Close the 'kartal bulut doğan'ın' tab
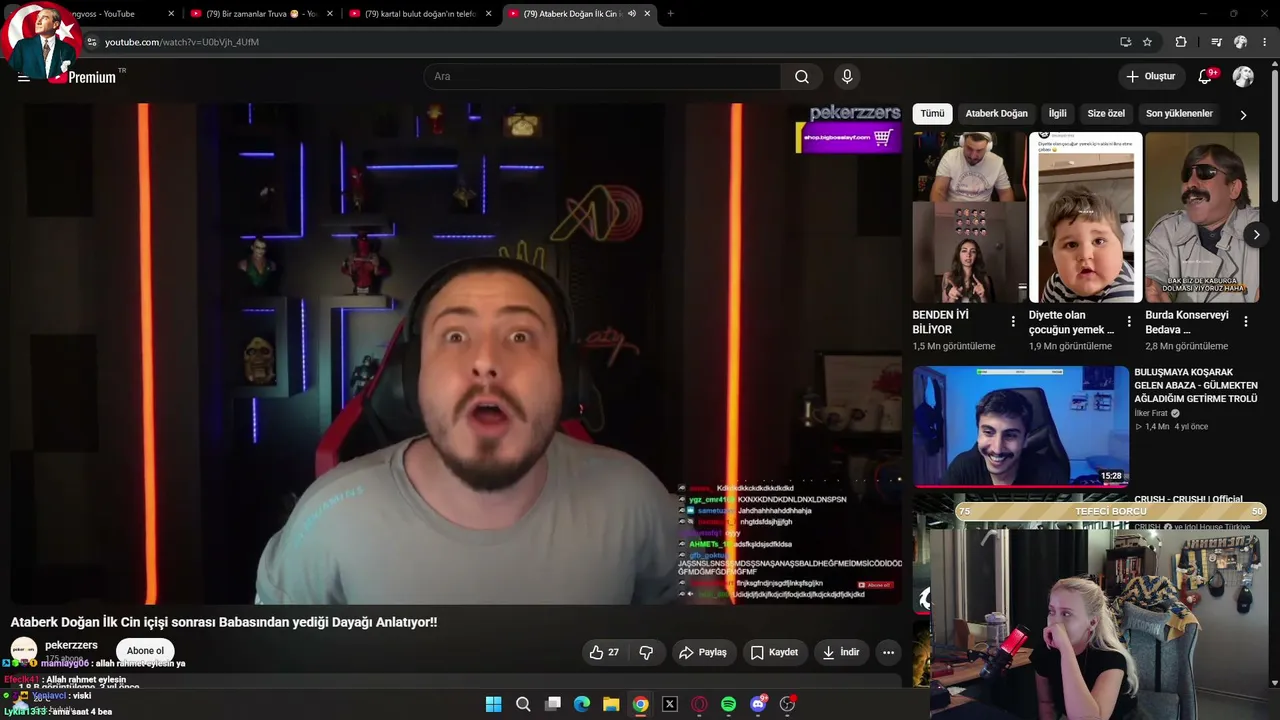 point(487,14)
